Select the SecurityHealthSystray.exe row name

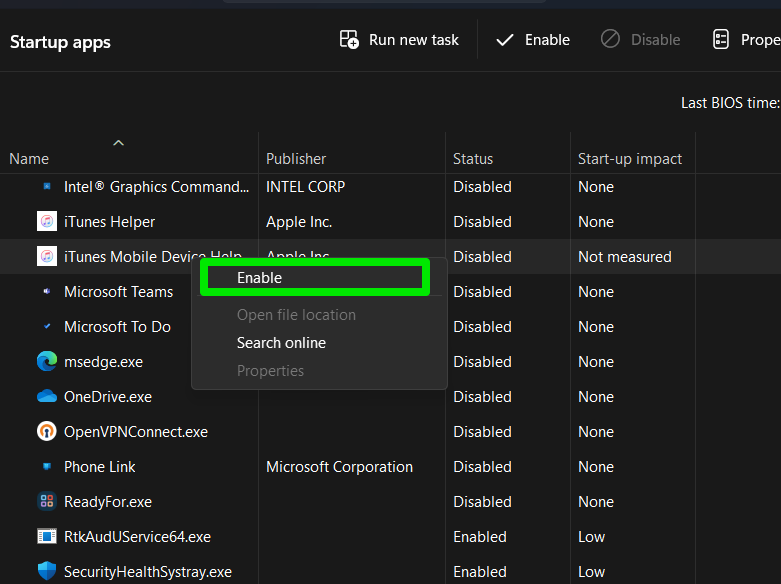click(147, 572)
